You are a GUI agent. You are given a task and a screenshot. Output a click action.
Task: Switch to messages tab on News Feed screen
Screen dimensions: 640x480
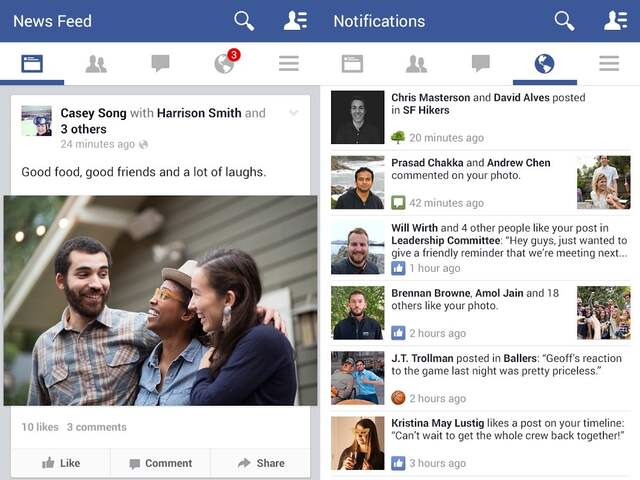tap(160, 64)
